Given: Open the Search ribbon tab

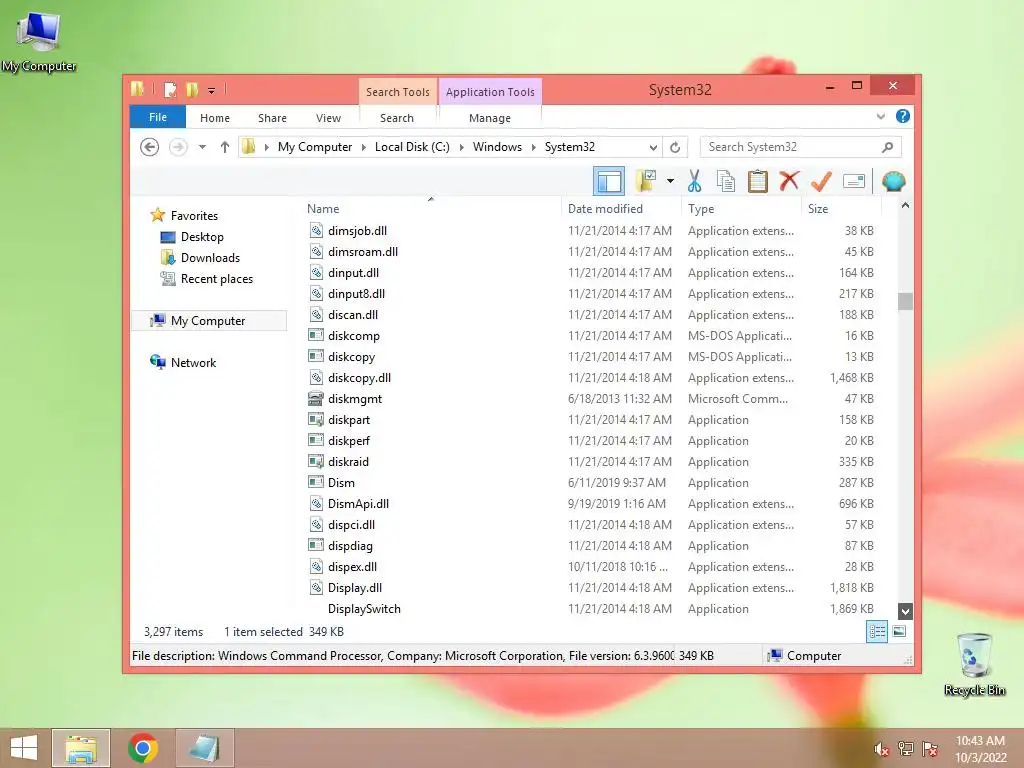Looking at the screenshot, I should pos(396,118).
